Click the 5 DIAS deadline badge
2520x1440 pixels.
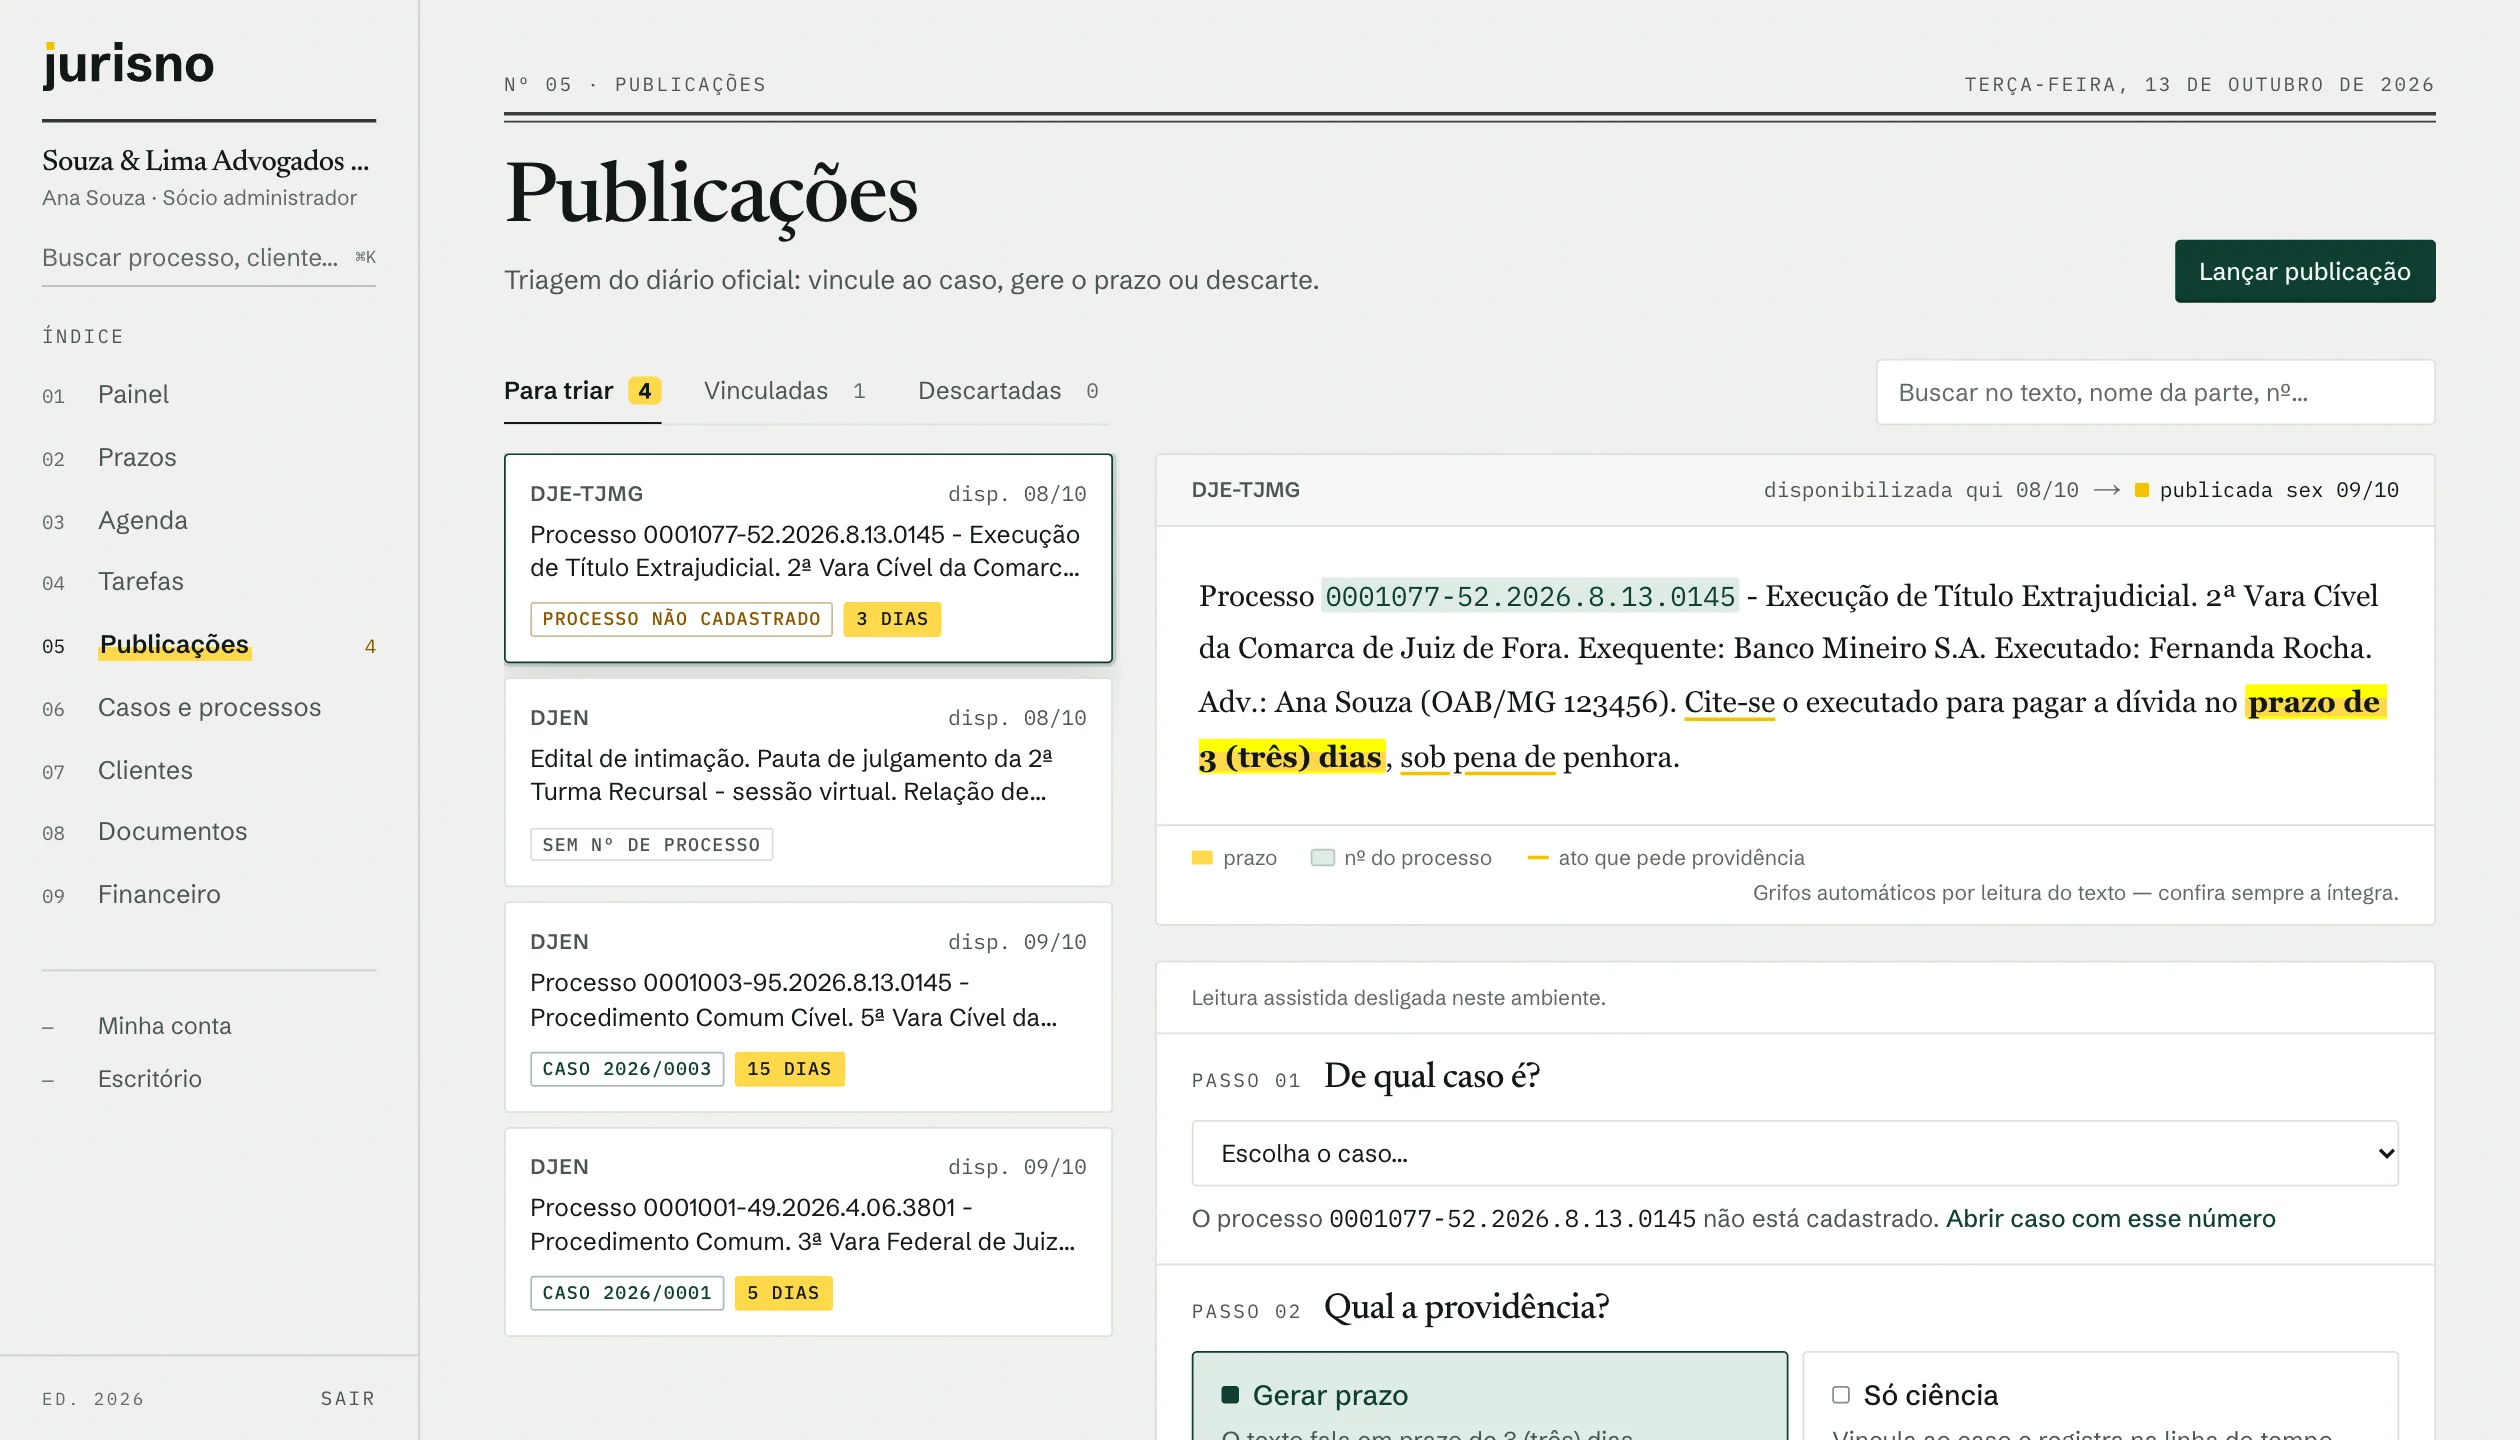(x=783, y=1293)
